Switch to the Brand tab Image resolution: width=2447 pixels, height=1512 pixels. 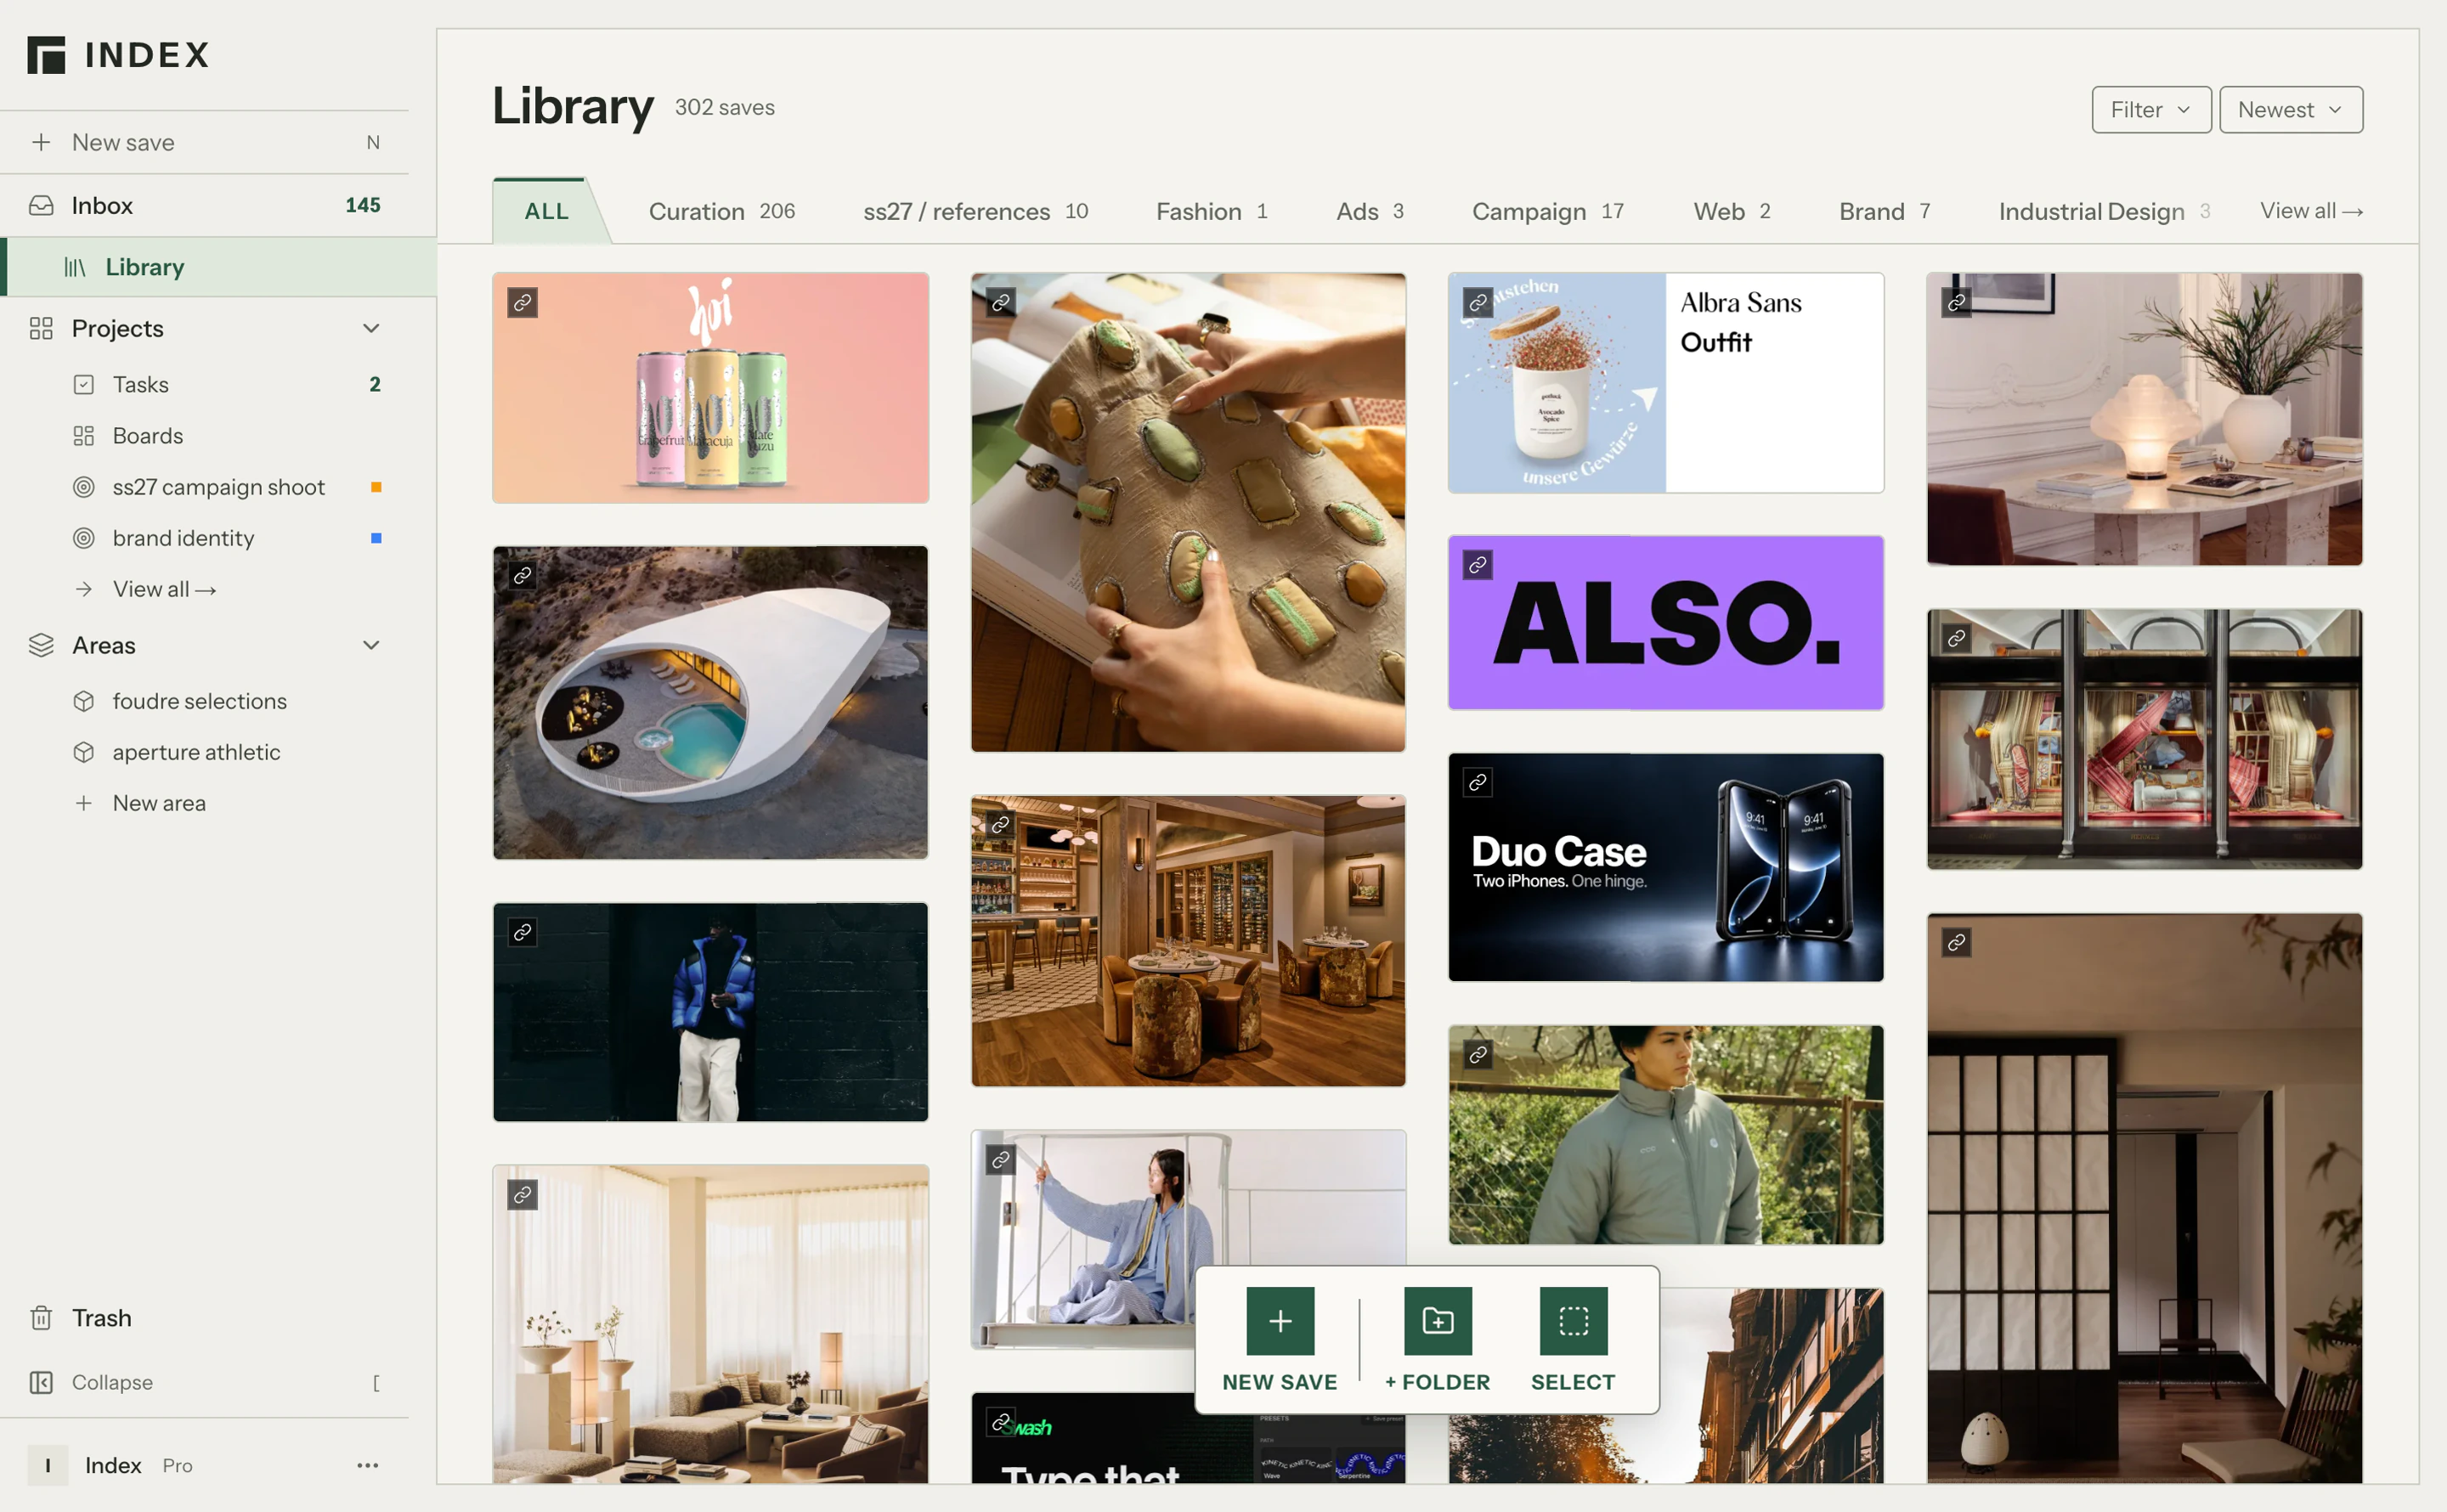point(1885,211)
